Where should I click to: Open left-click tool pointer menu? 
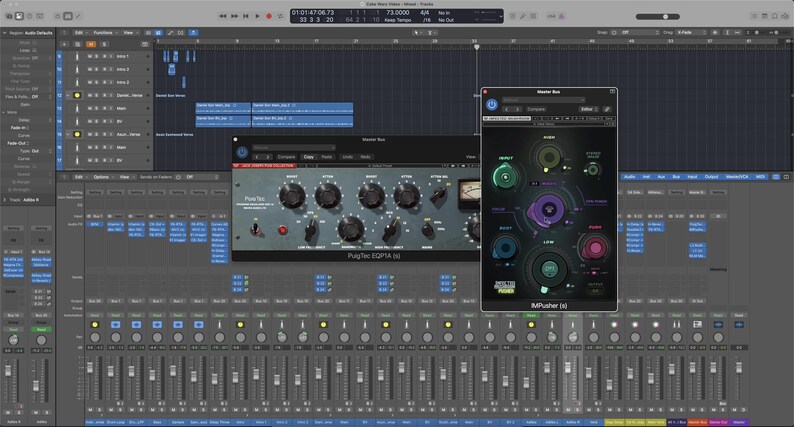pos(417,32)
